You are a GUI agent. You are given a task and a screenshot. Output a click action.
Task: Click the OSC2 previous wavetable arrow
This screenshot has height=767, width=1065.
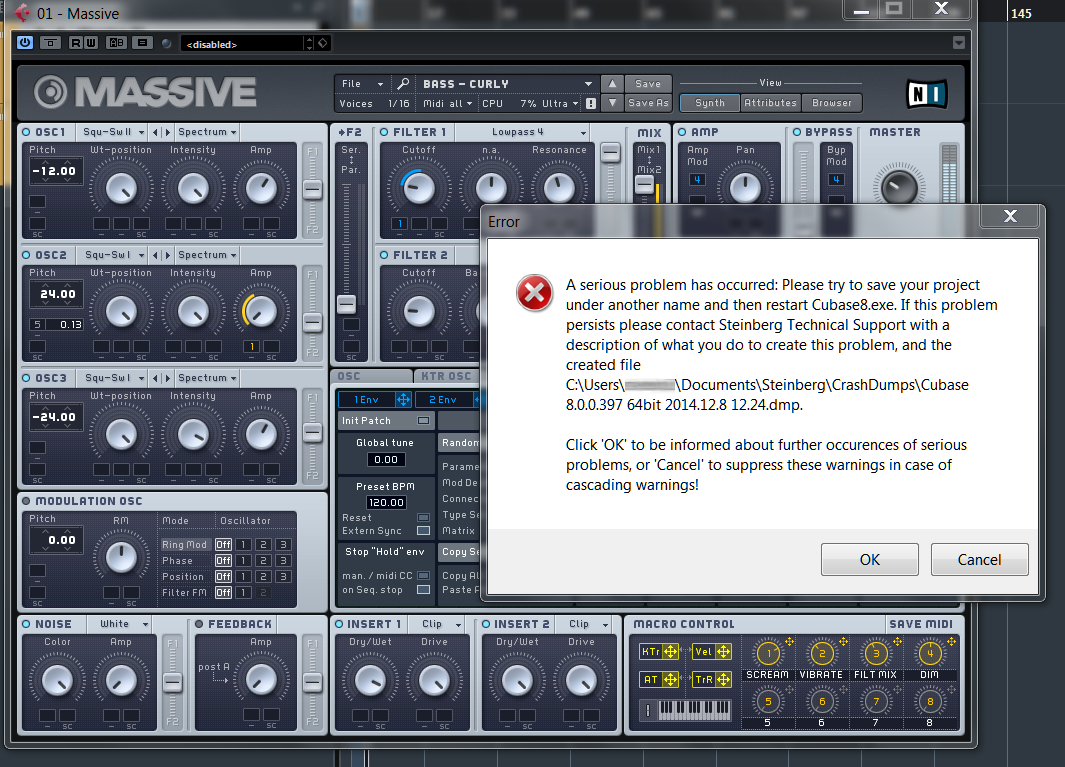click(156, 255)
